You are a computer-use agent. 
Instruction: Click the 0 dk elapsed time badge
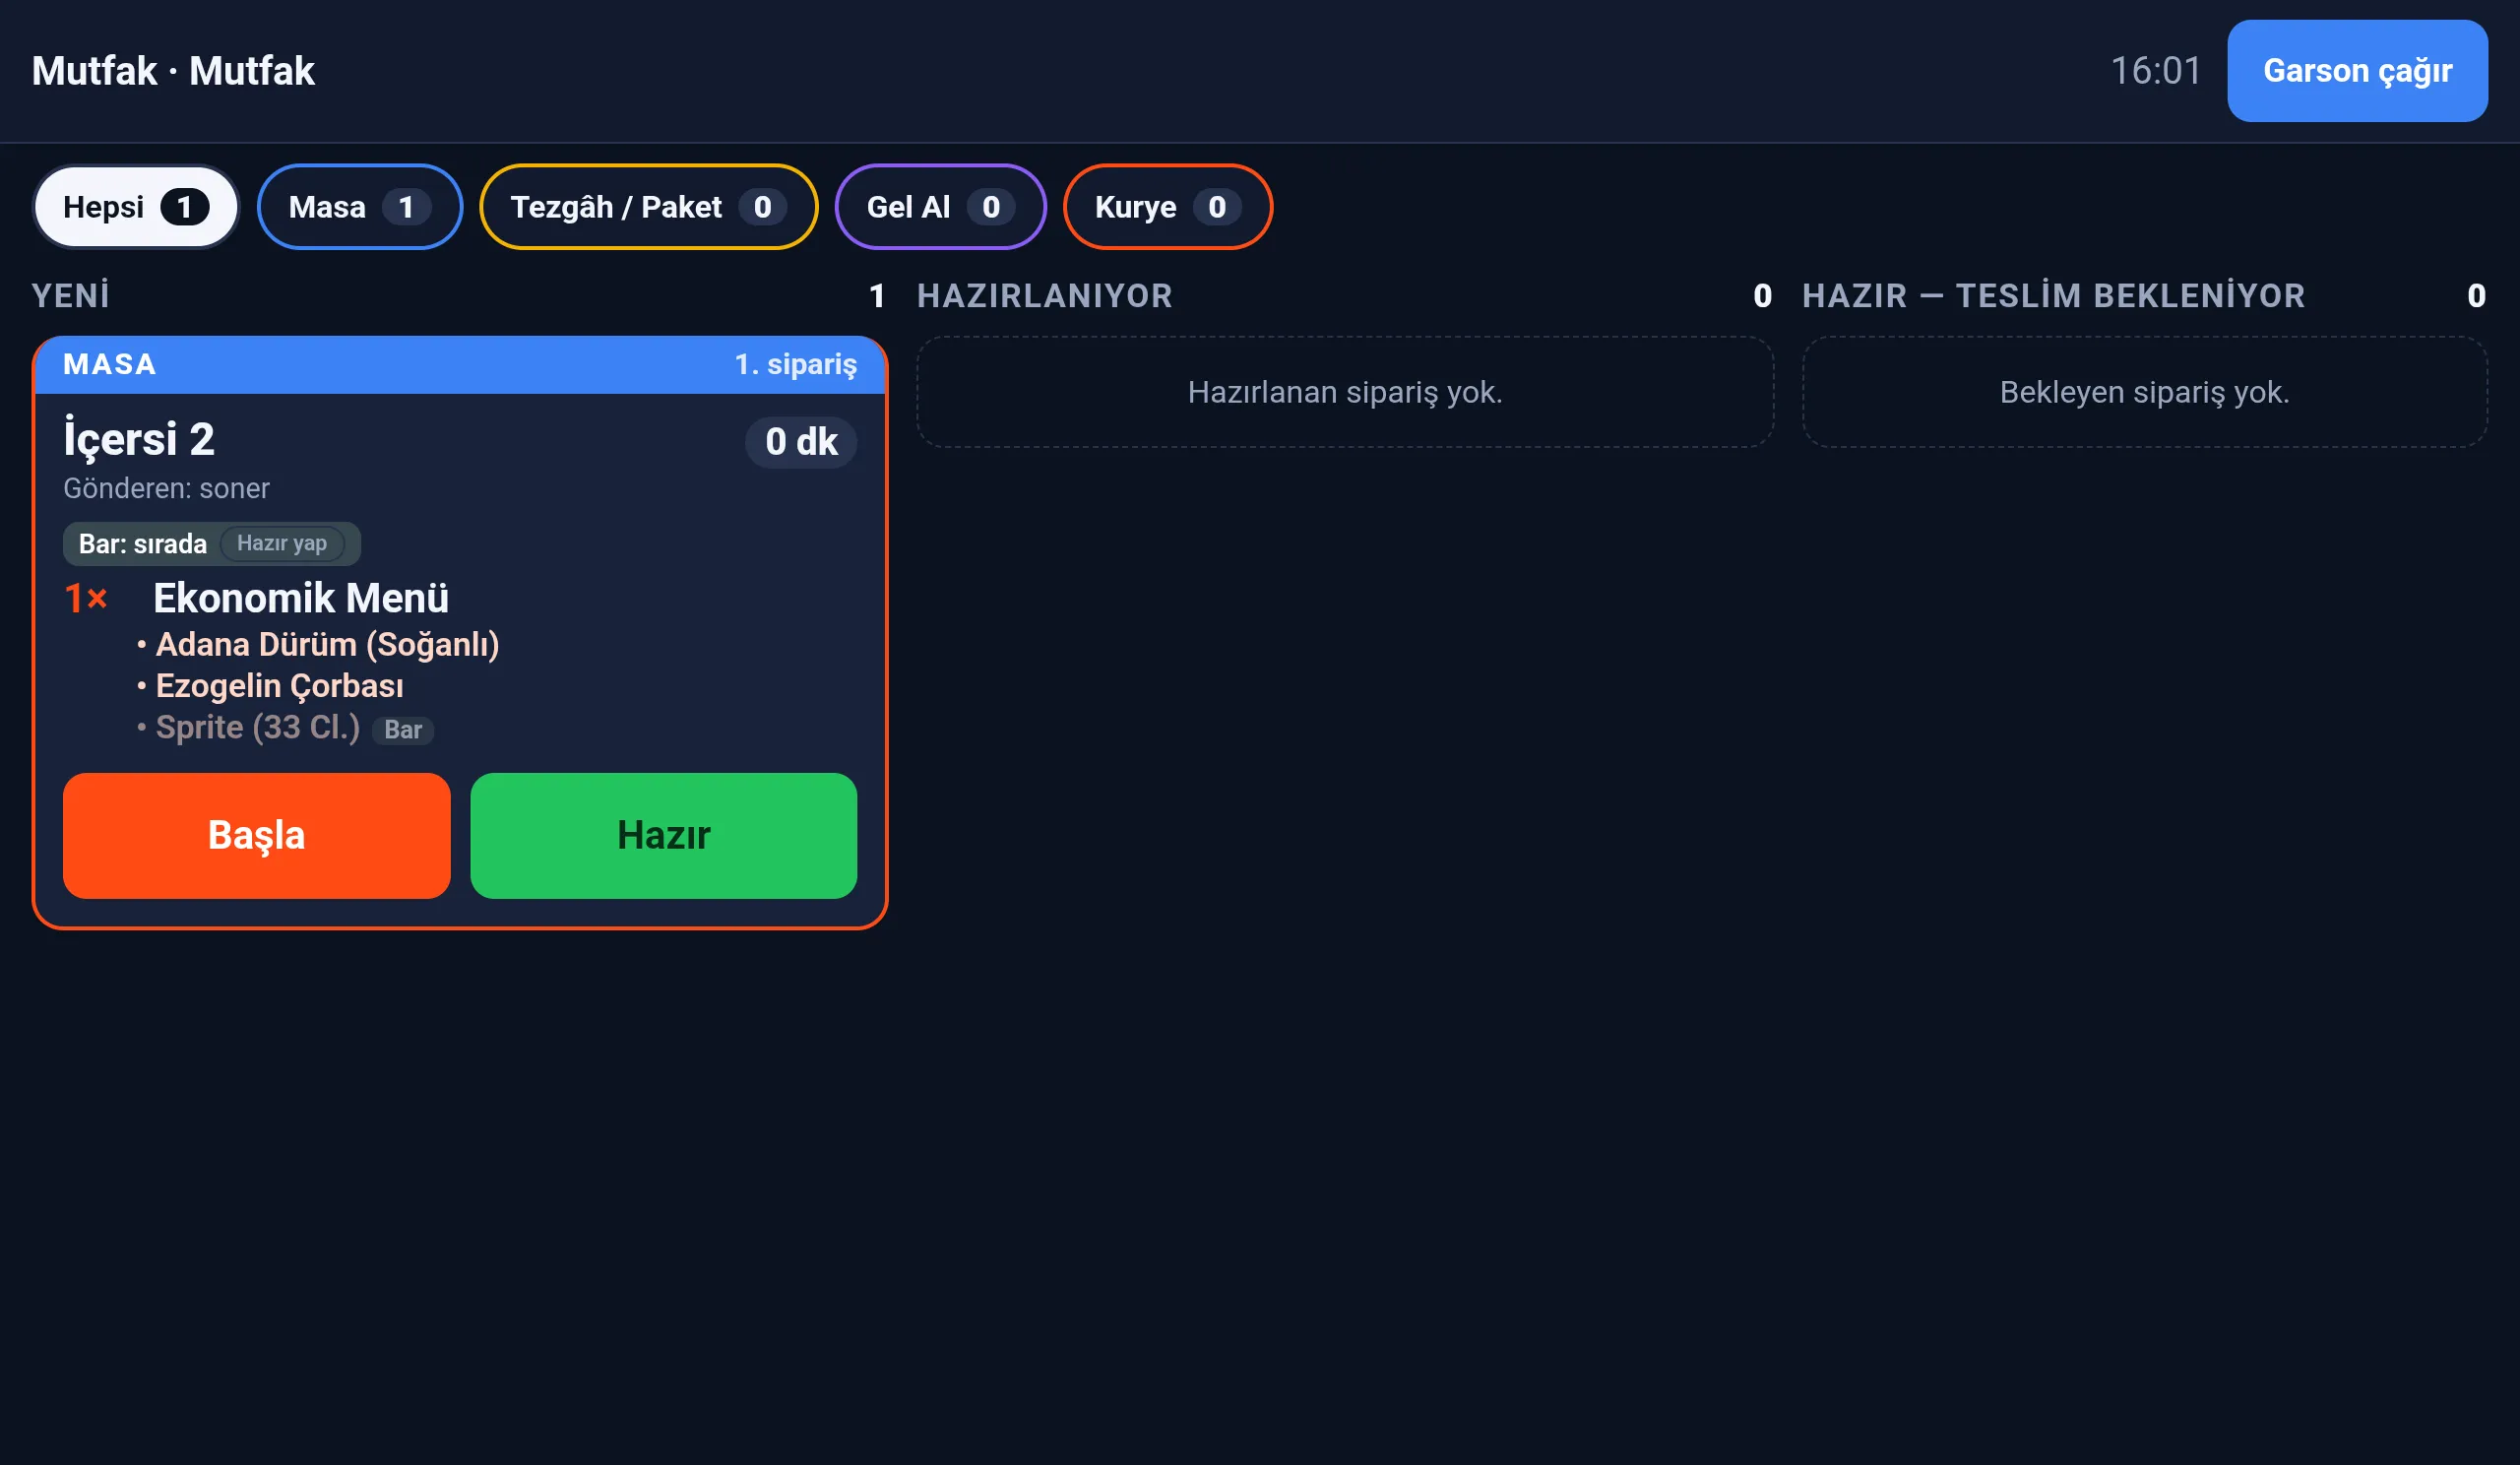coord(801,442)
